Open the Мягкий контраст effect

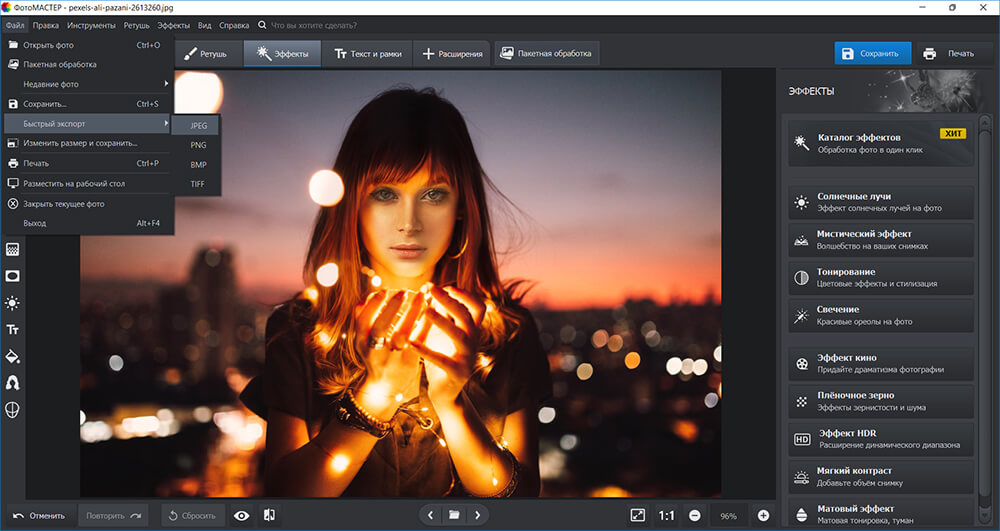pyautogui.click(x=881, y=476)
